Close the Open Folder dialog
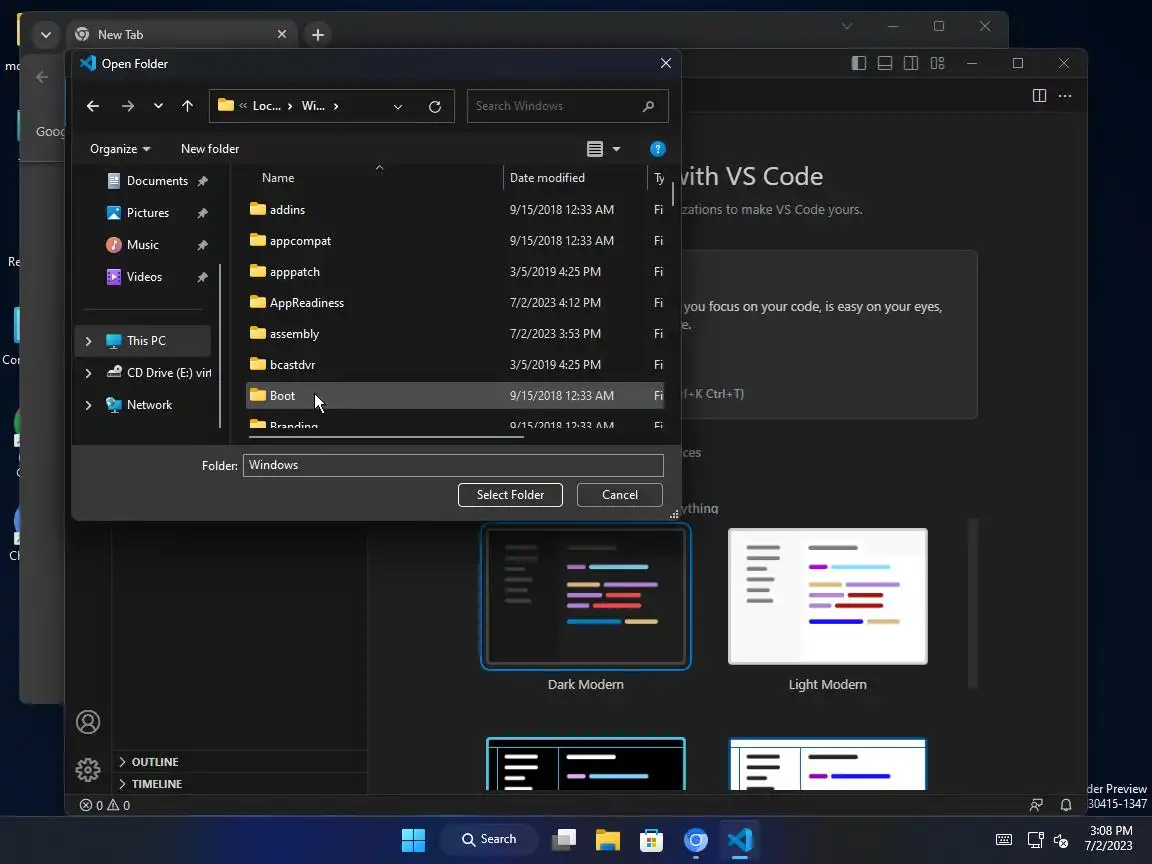The image size is (1152, 864). pyautogui.click(x=666, y=63)
